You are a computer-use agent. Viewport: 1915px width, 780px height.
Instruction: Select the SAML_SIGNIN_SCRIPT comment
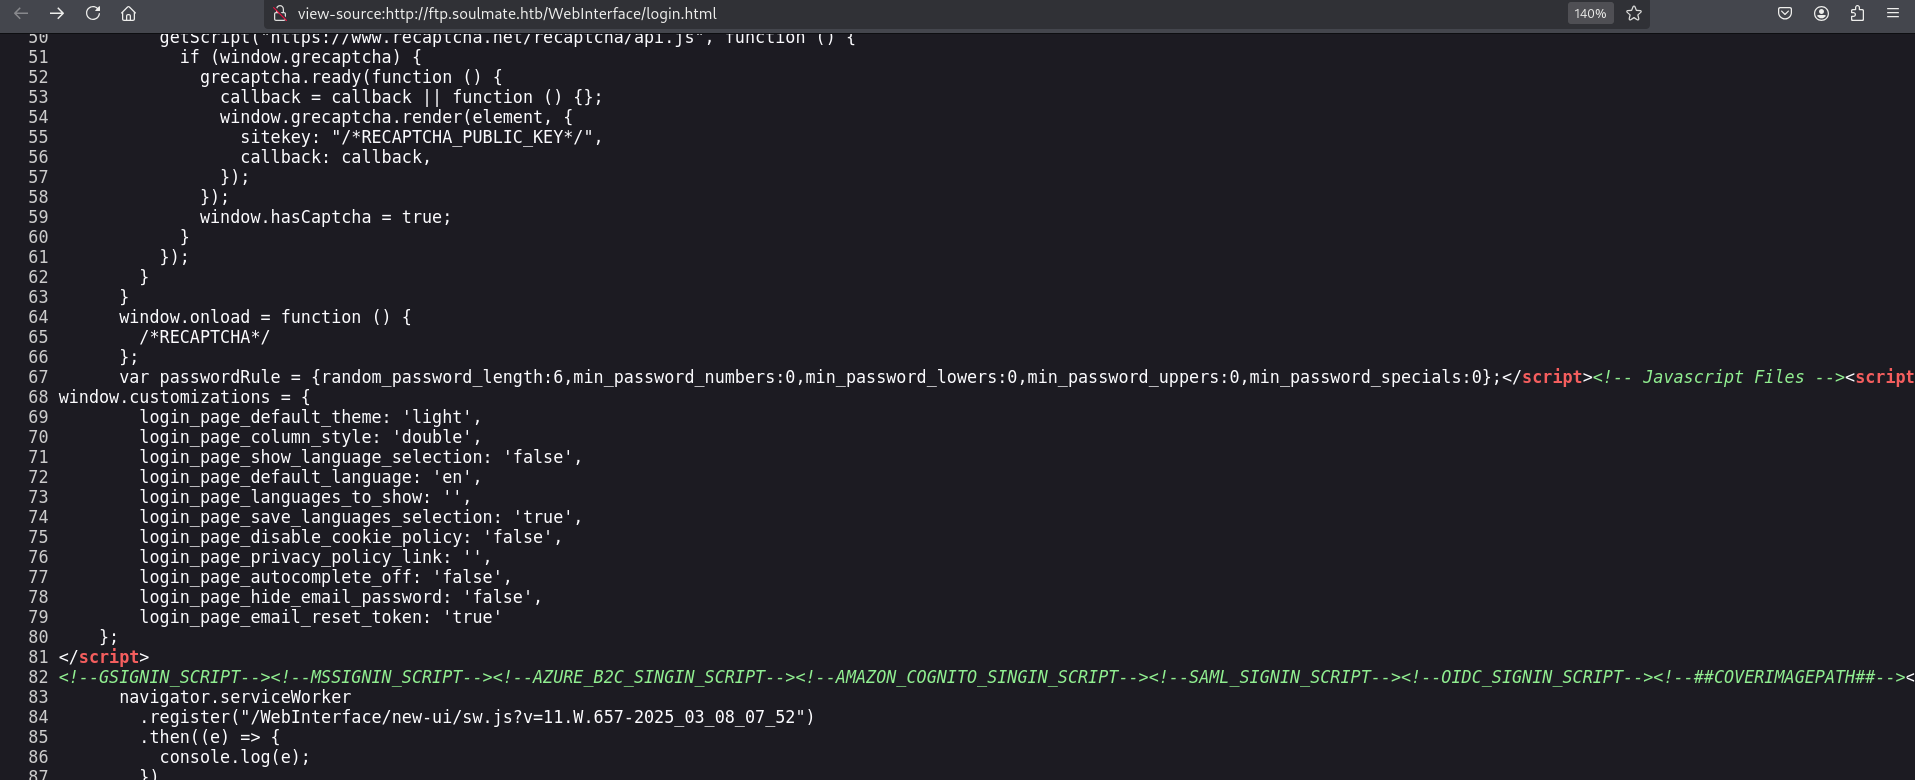point(1274,677)
